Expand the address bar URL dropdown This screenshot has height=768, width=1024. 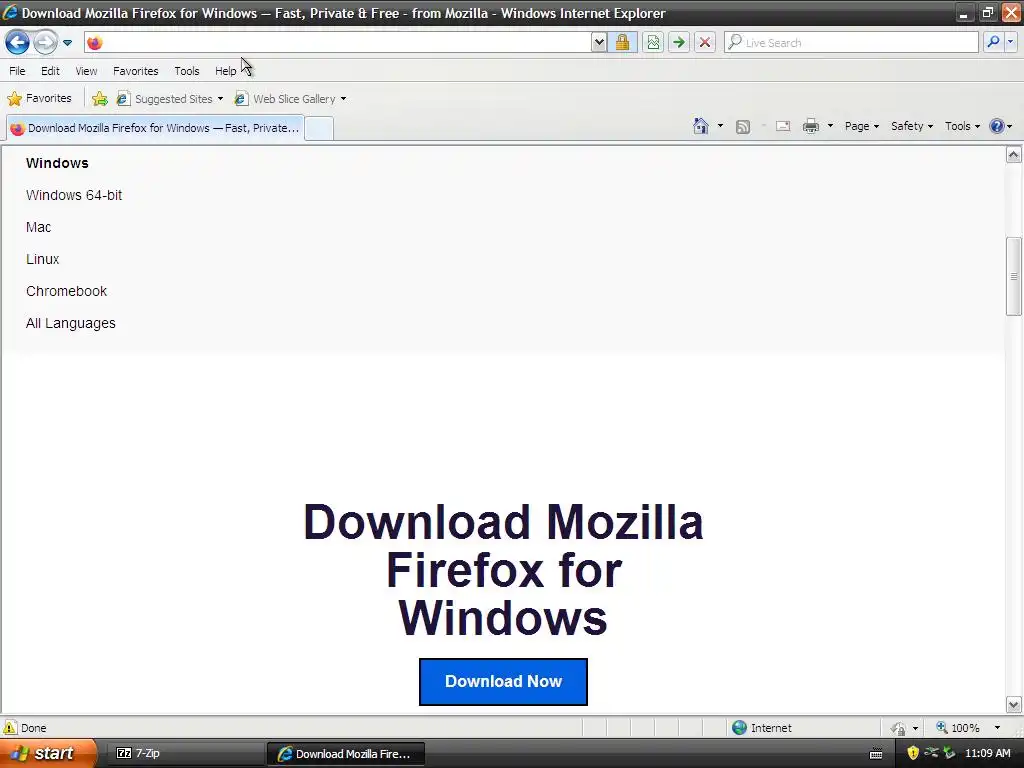tap(599, 42)
